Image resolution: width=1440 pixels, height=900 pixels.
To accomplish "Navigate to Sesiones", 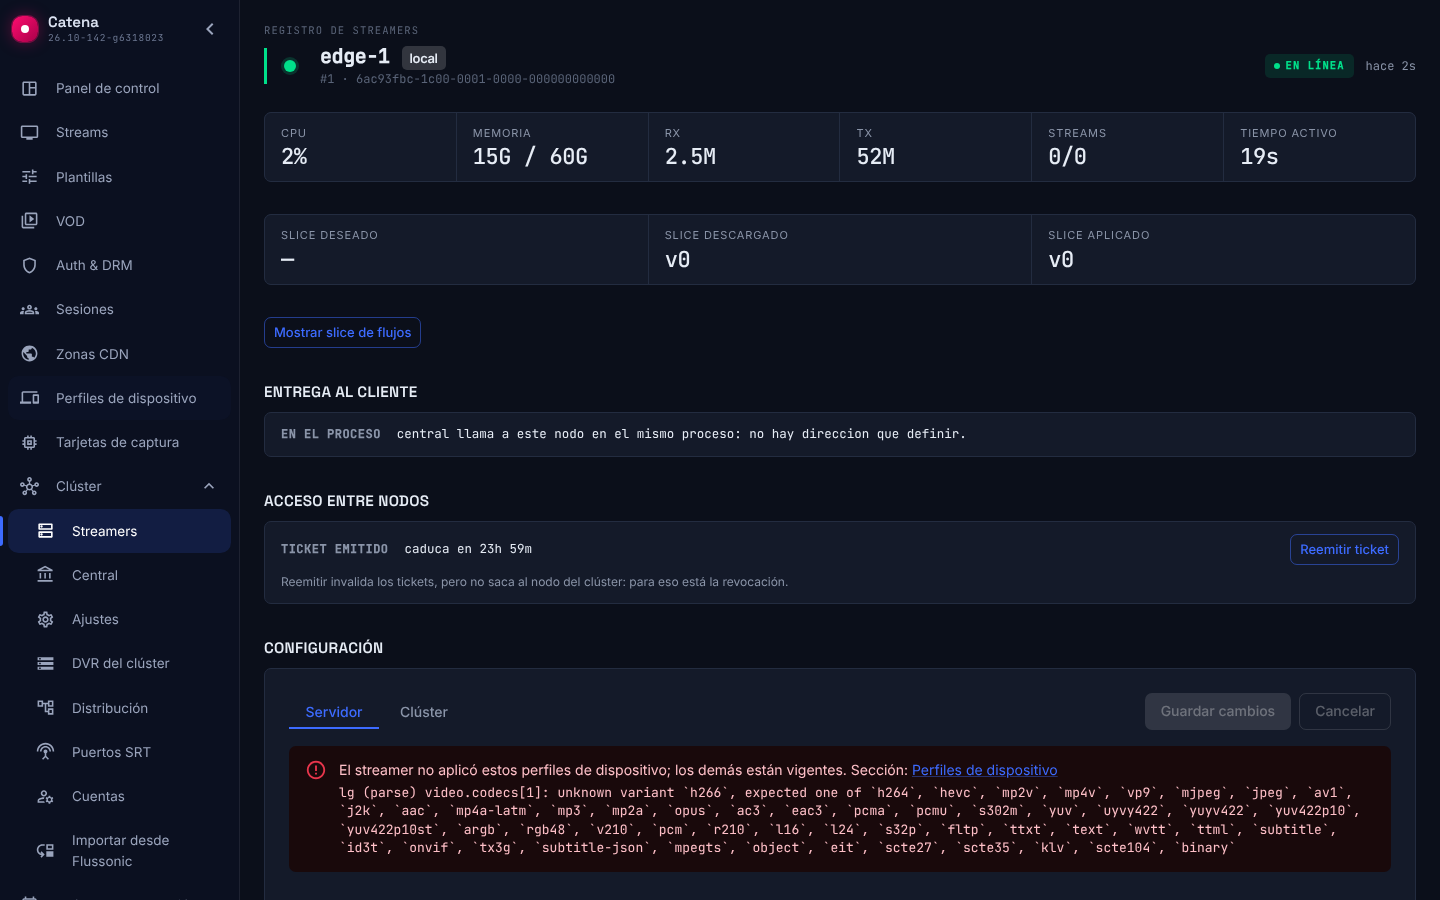I will (119, 309).
